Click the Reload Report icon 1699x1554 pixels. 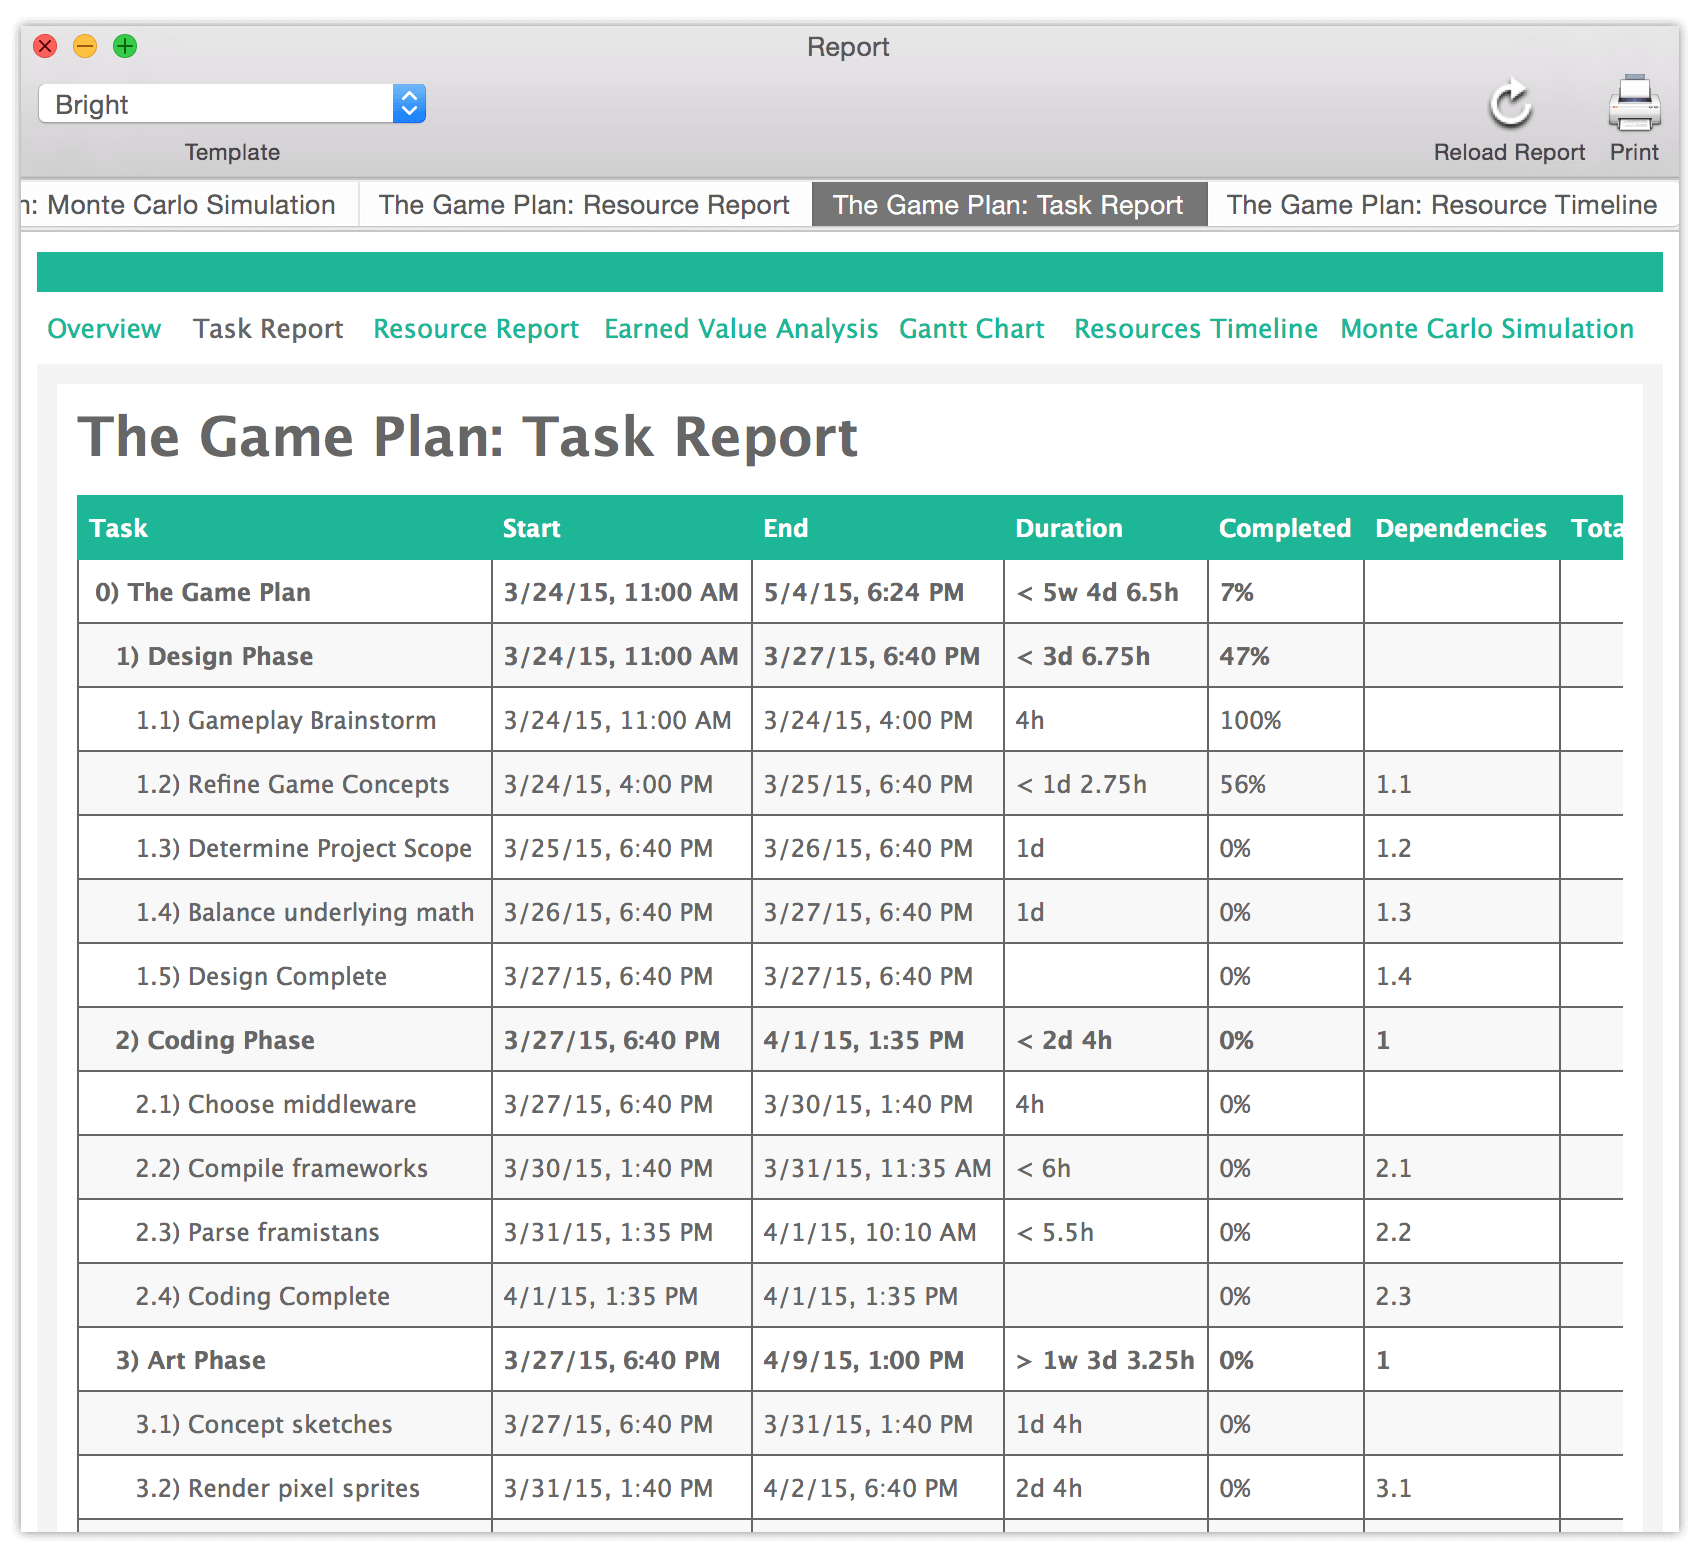point(1509,104)
